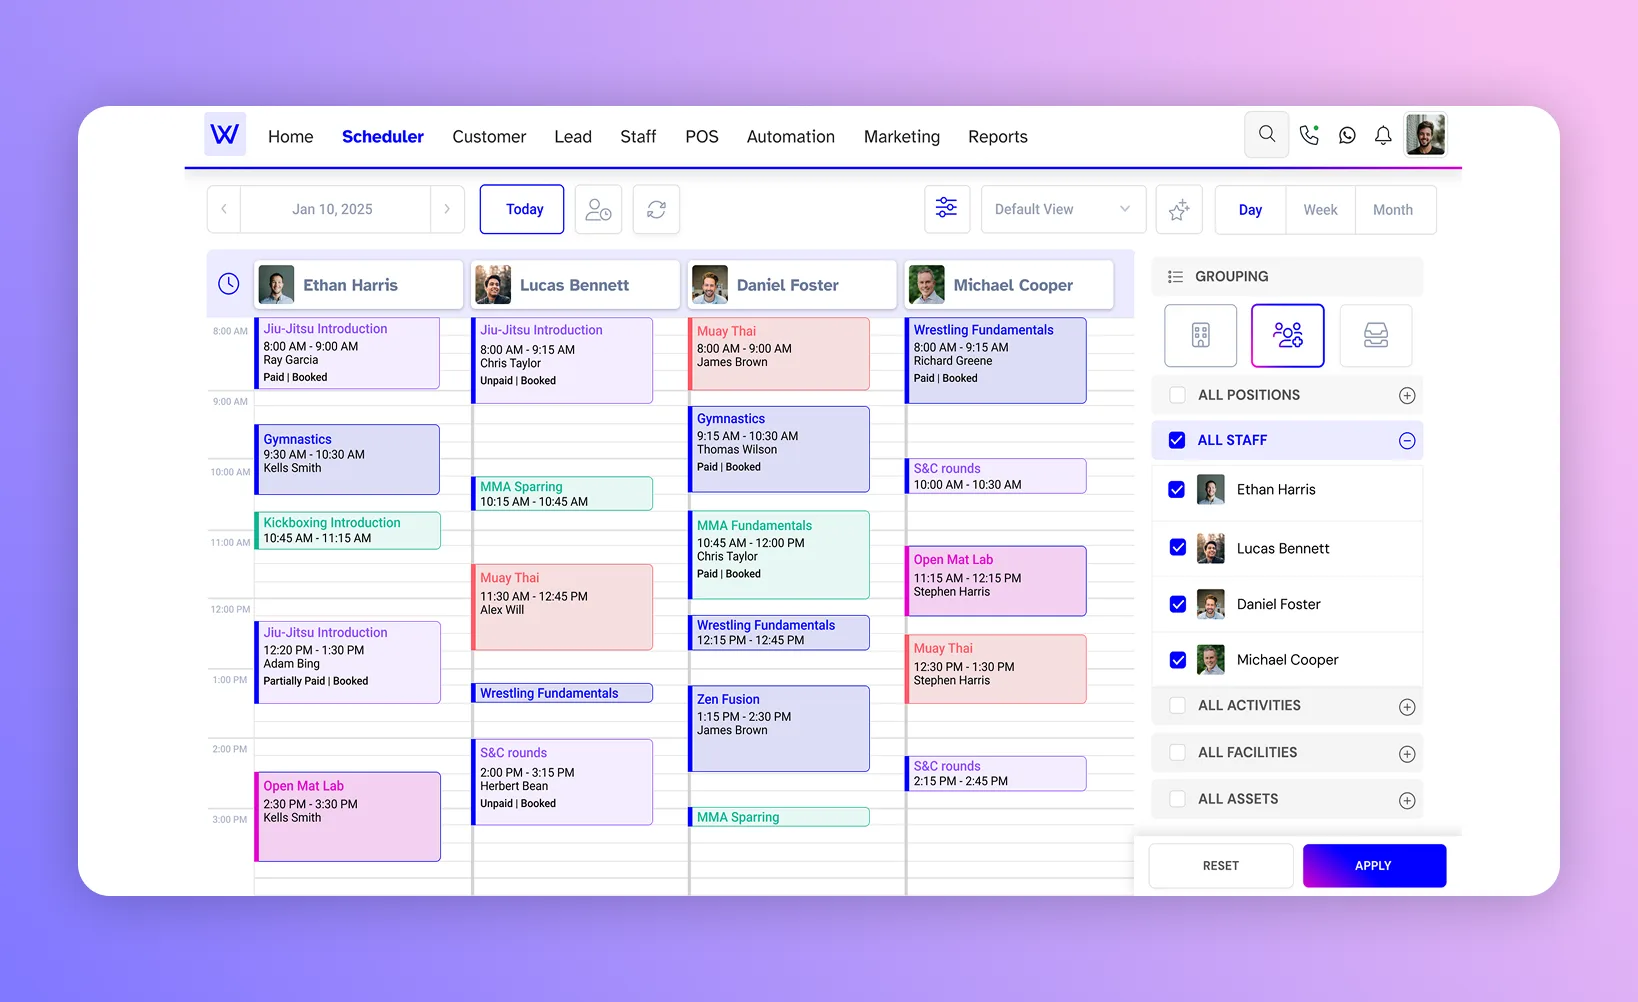Click the refresh icon next to Today
The width and height of the screenshot is (1638, 1002).
[656, 209]
